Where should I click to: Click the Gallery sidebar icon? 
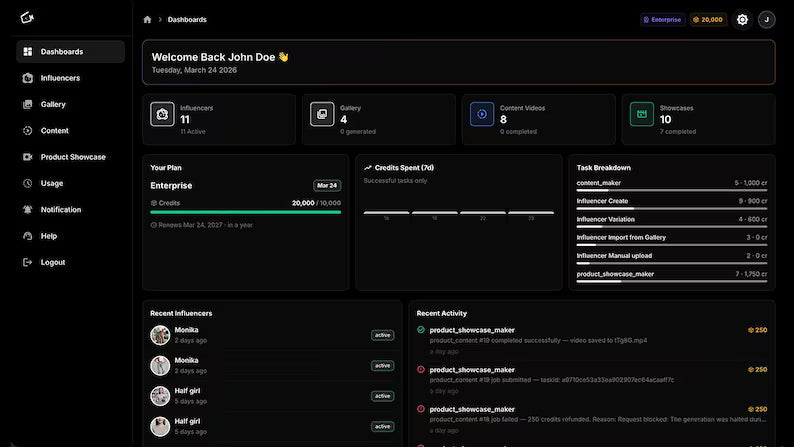click(28, 104)
